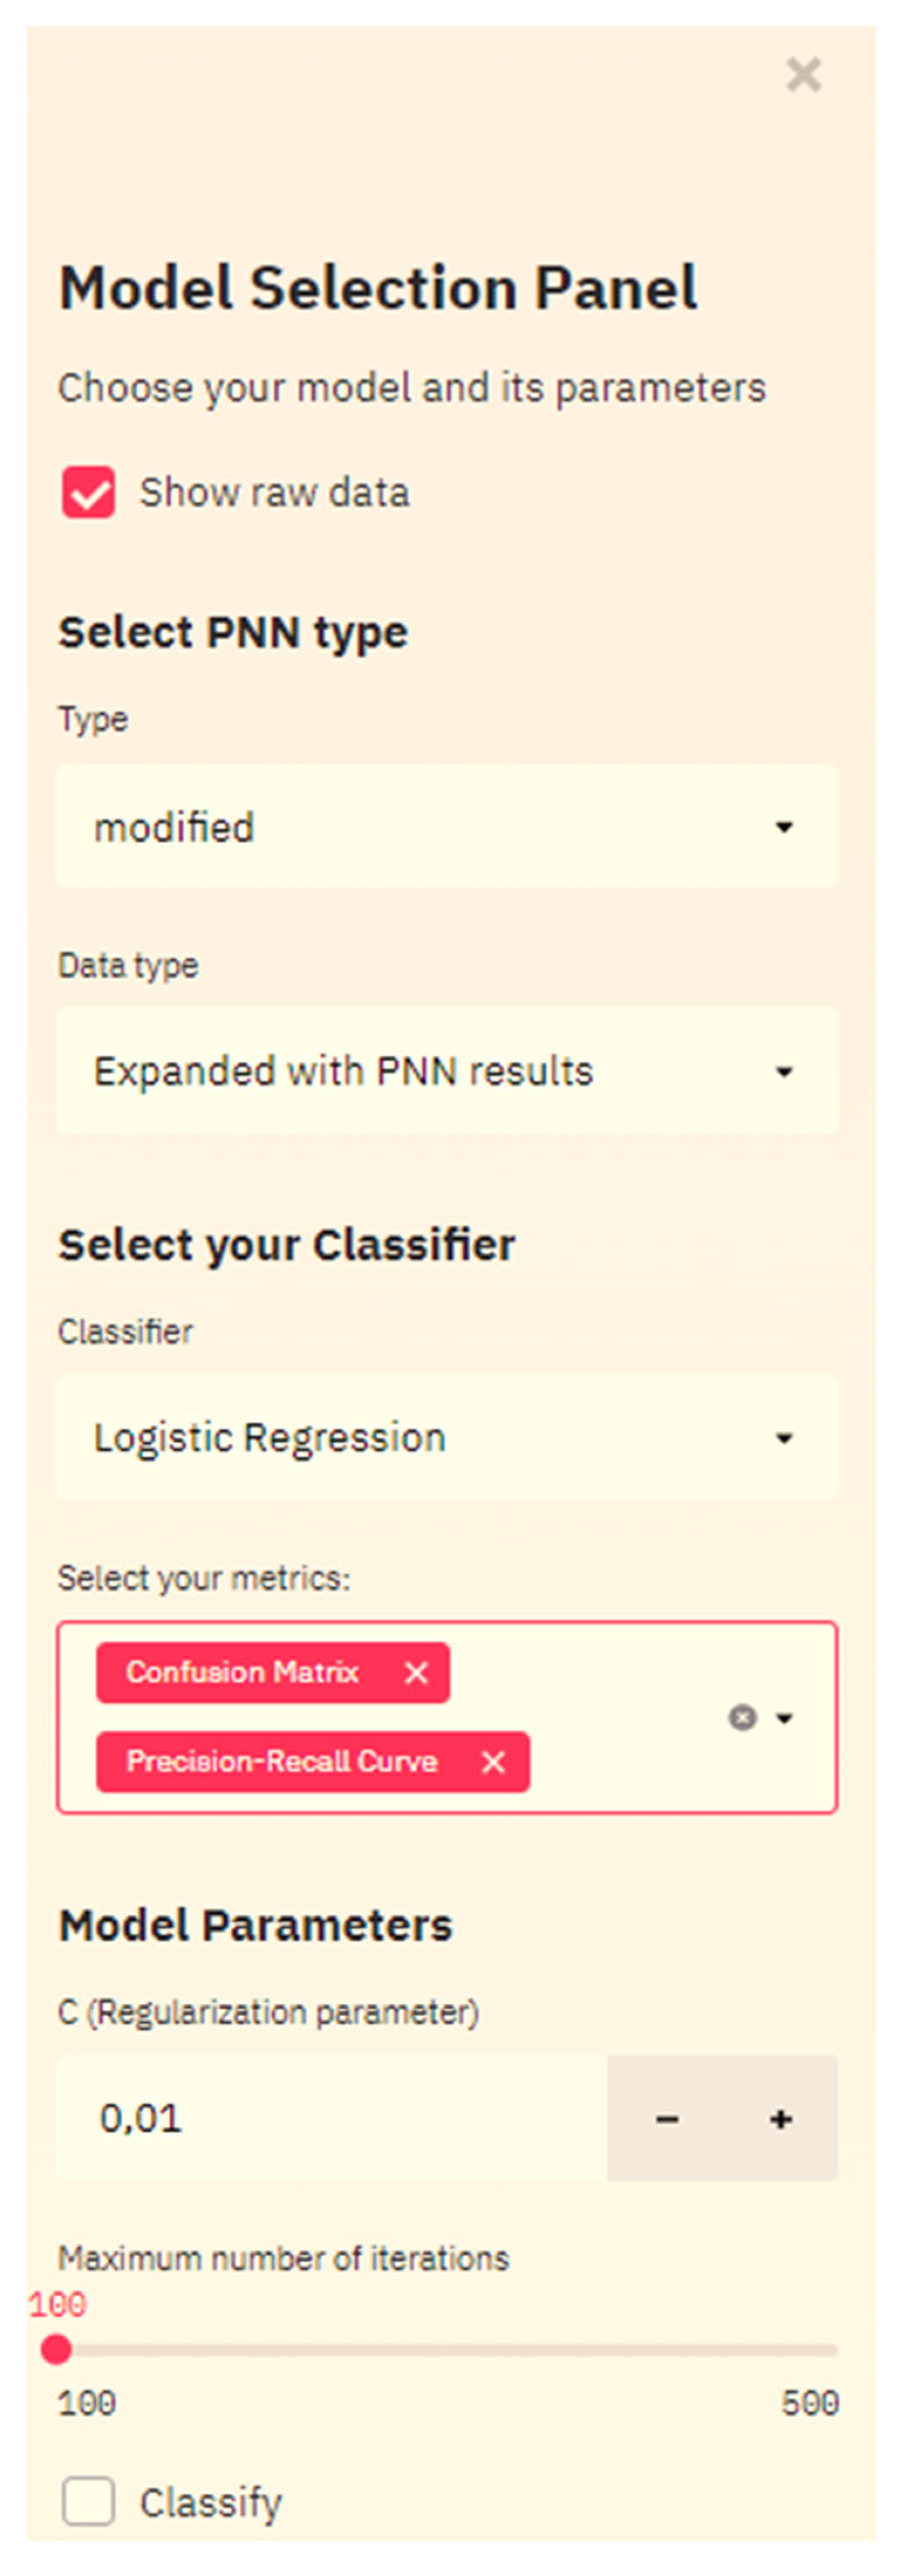Click the Show raw data label

click(274, 492)
